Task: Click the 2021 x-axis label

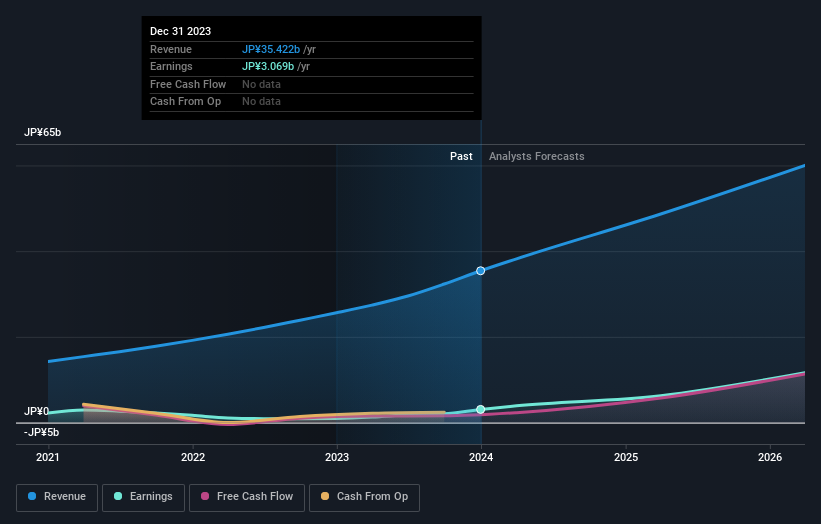Action: [48, 458]
